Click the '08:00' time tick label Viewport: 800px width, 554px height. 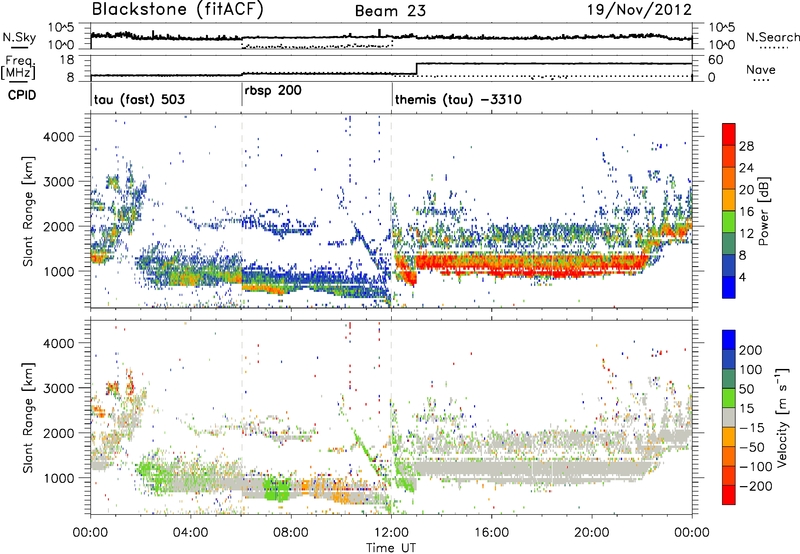(291, 533)
